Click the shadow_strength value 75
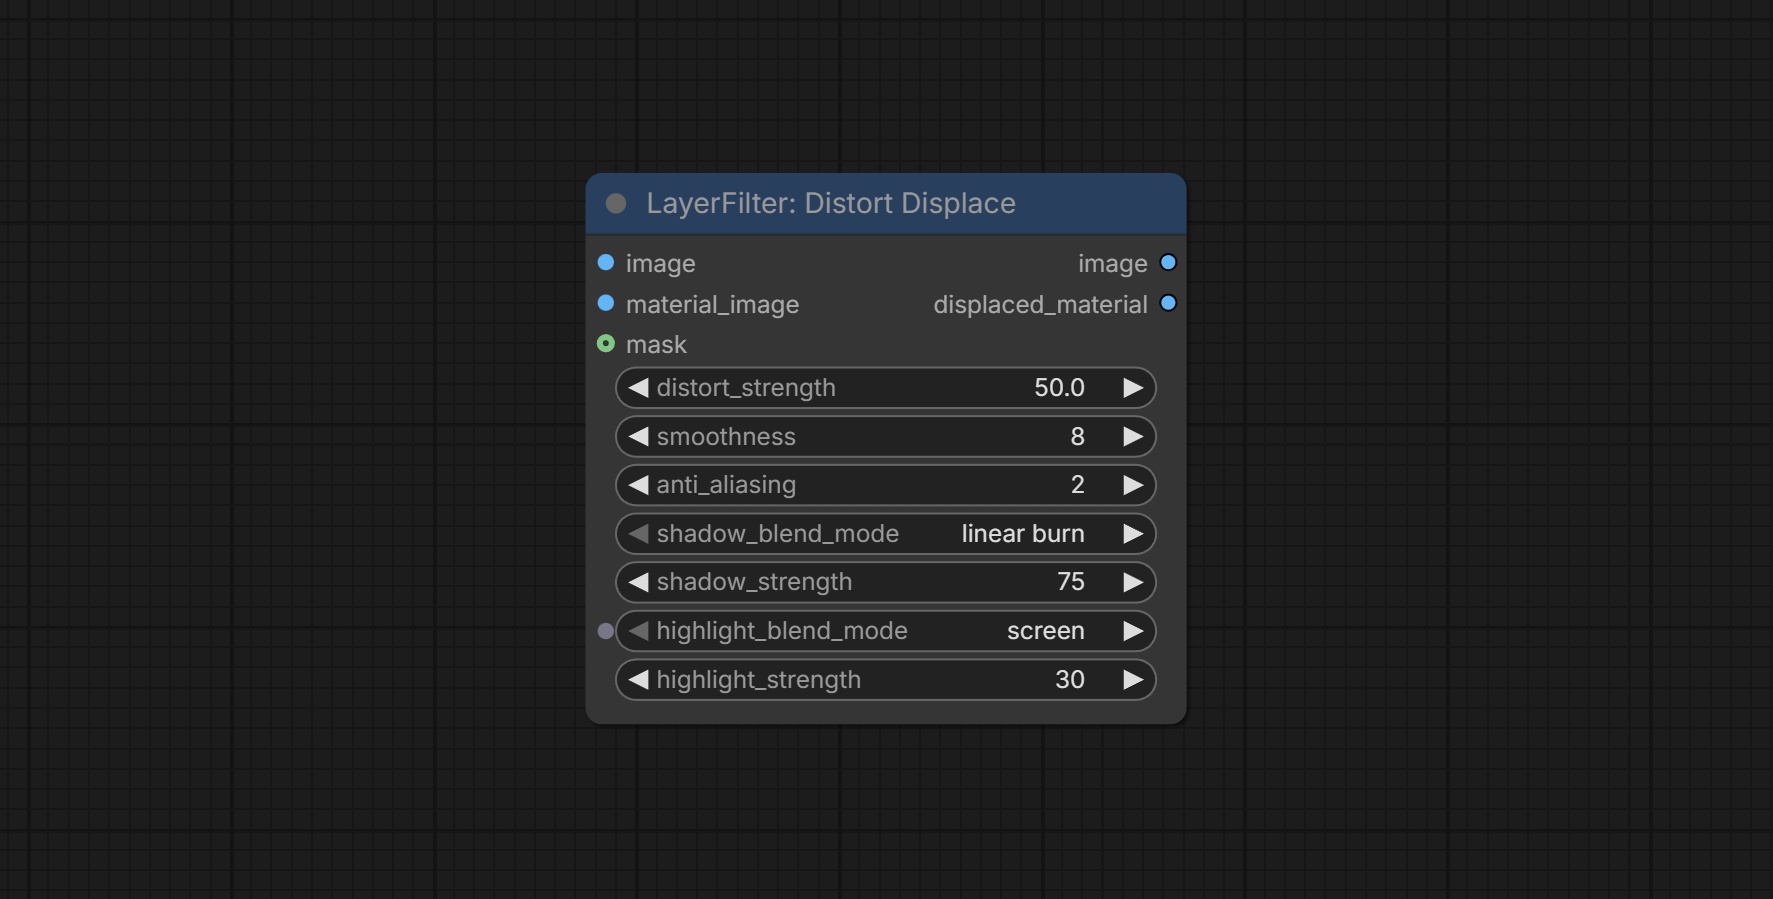Viewport: 1773px width, 899px height. point(1070,582)
